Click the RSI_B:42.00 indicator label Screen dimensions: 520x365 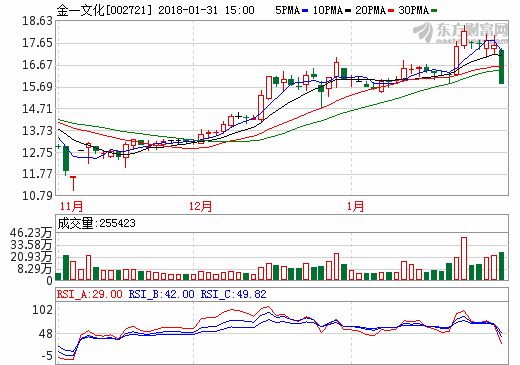coord(161,294)
